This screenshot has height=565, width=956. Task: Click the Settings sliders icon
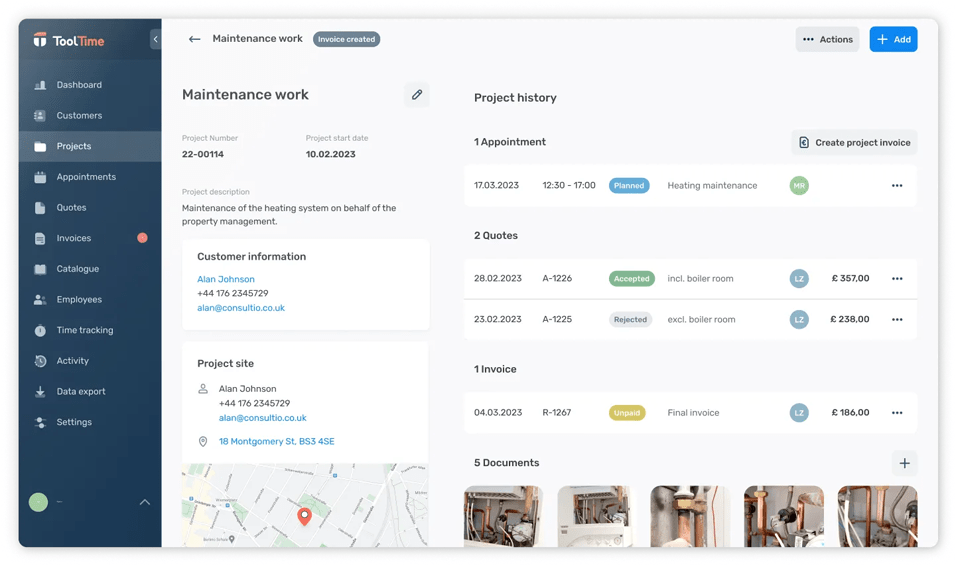[x=40, y=422]
